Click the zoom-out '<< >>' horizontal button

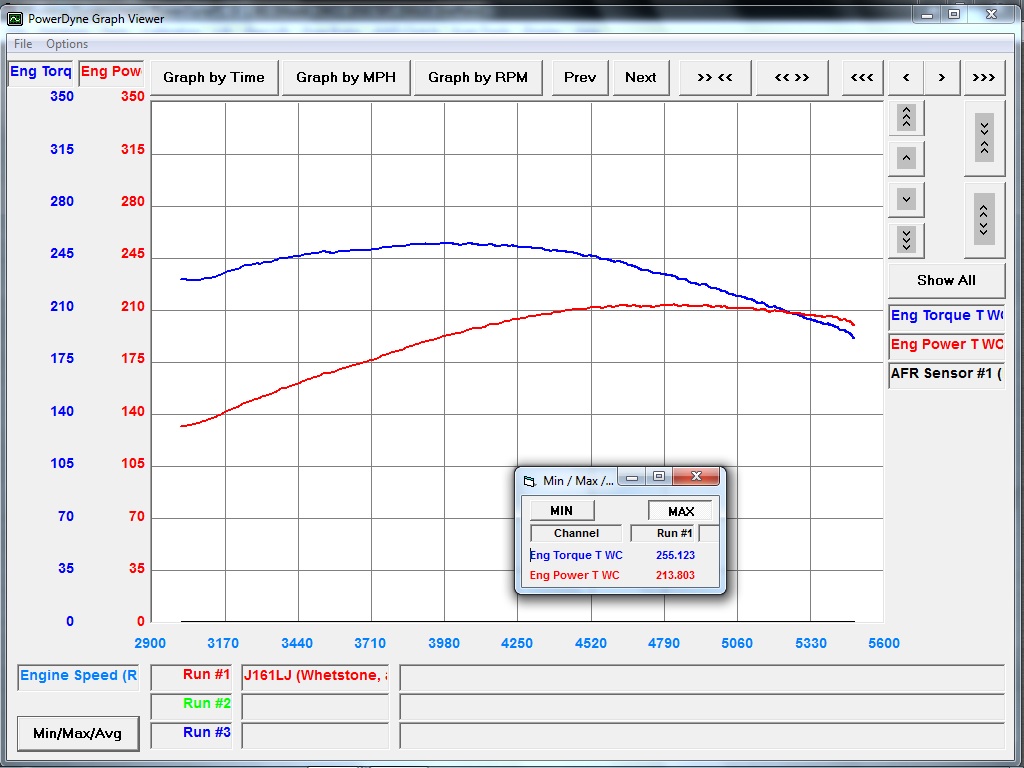792,78
